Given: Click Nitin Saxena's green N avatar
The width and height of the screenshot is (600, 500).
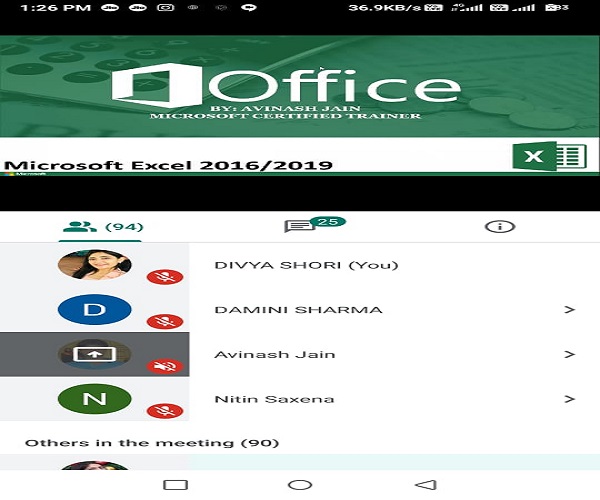Looking at the screenshot, I should tap(95, 399).
